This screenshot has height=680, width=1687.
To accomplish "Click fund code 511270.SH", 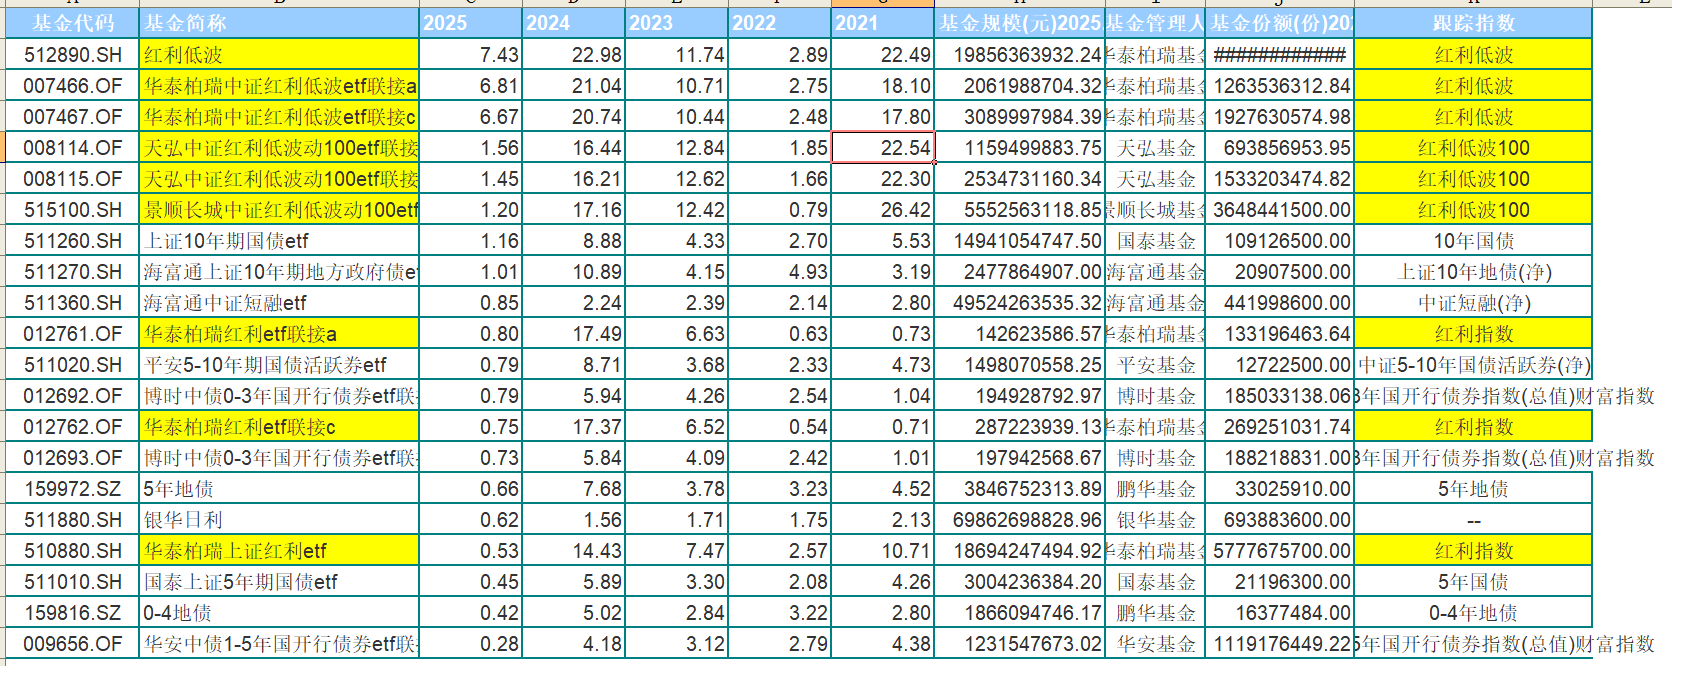I will [72, 272].
